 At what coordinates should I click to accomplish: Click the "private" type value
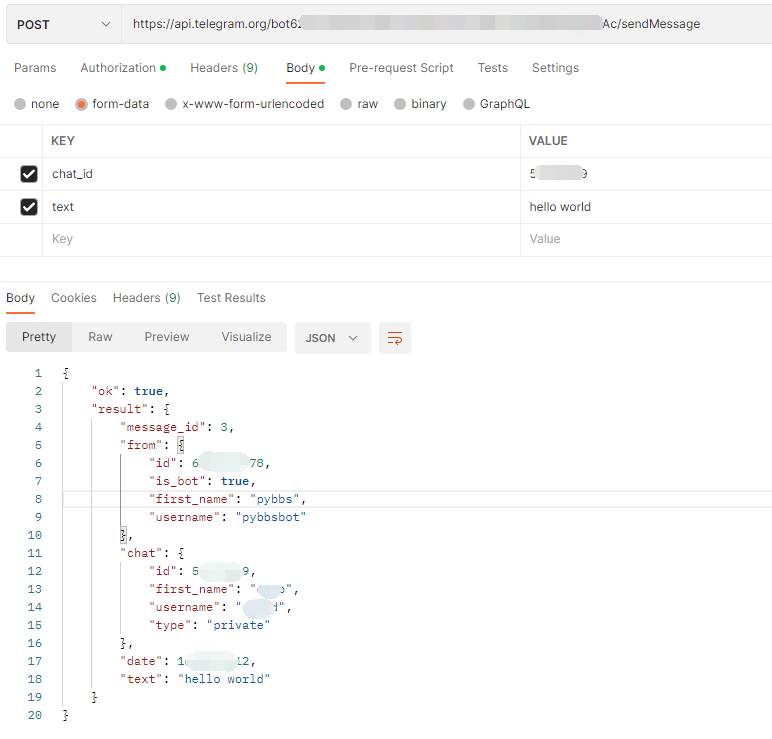pyautogui.click(x=238, y=625)
